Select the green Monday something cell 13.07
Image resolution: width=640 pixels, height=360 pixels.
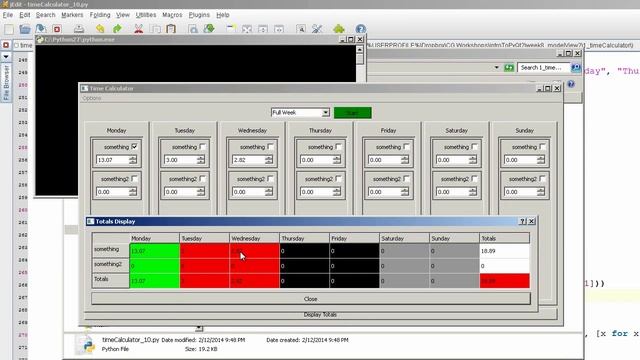pyautogui.click(x=155, y=251)
